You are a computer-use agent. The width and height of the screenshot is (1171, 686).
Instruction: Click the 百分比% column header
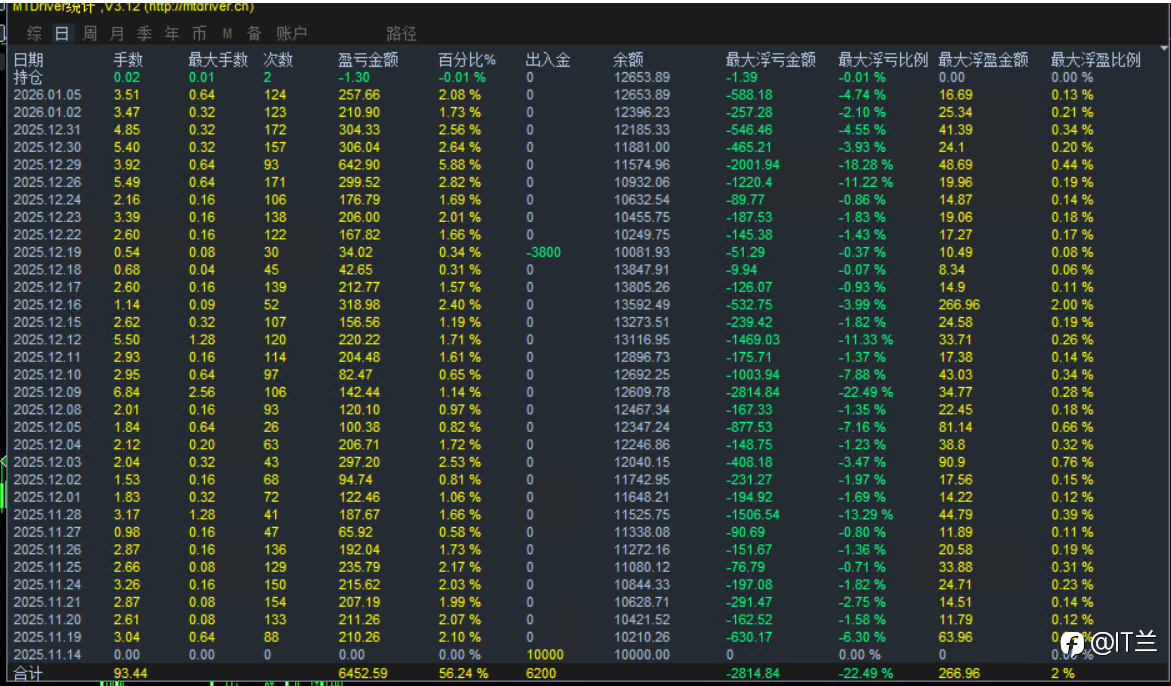coord(467,60)
